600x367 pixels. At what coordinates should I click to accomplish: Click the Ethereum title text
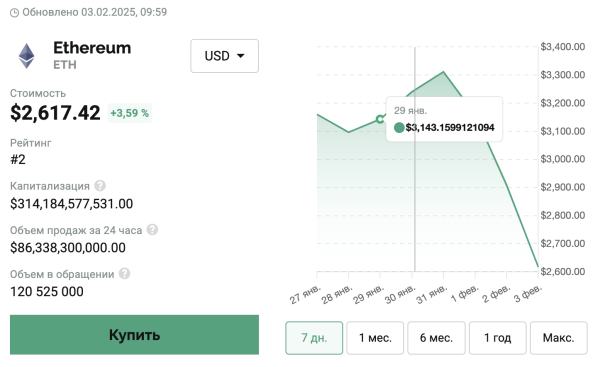[92, 48]
